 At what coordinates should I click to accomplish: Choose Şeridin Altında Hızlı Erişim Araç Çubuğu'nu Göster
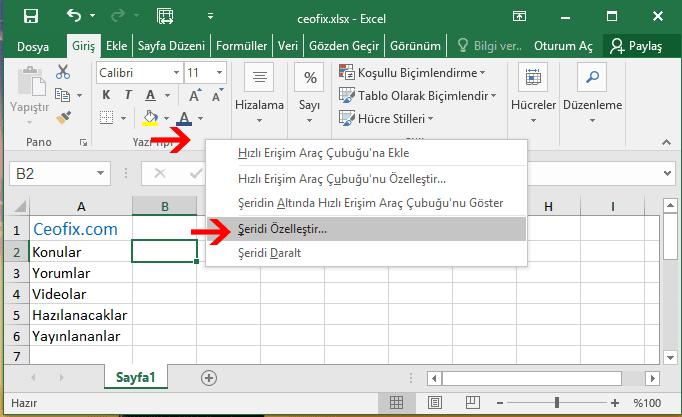(x=366, y=203)
